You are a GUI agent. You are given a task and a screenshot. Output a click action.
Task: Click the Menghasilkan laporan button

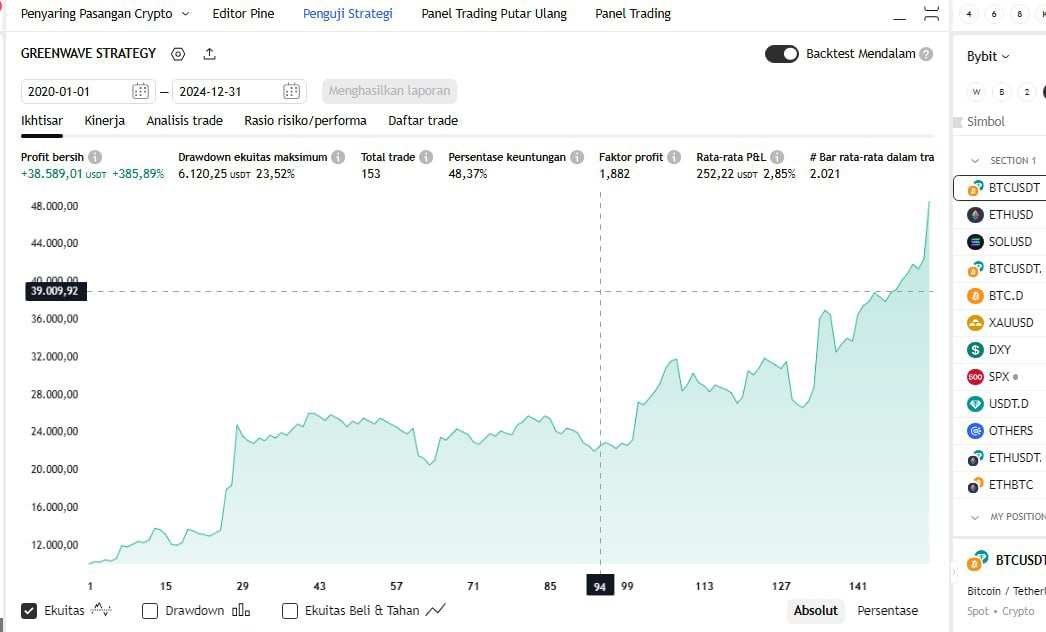click(390, 91)
